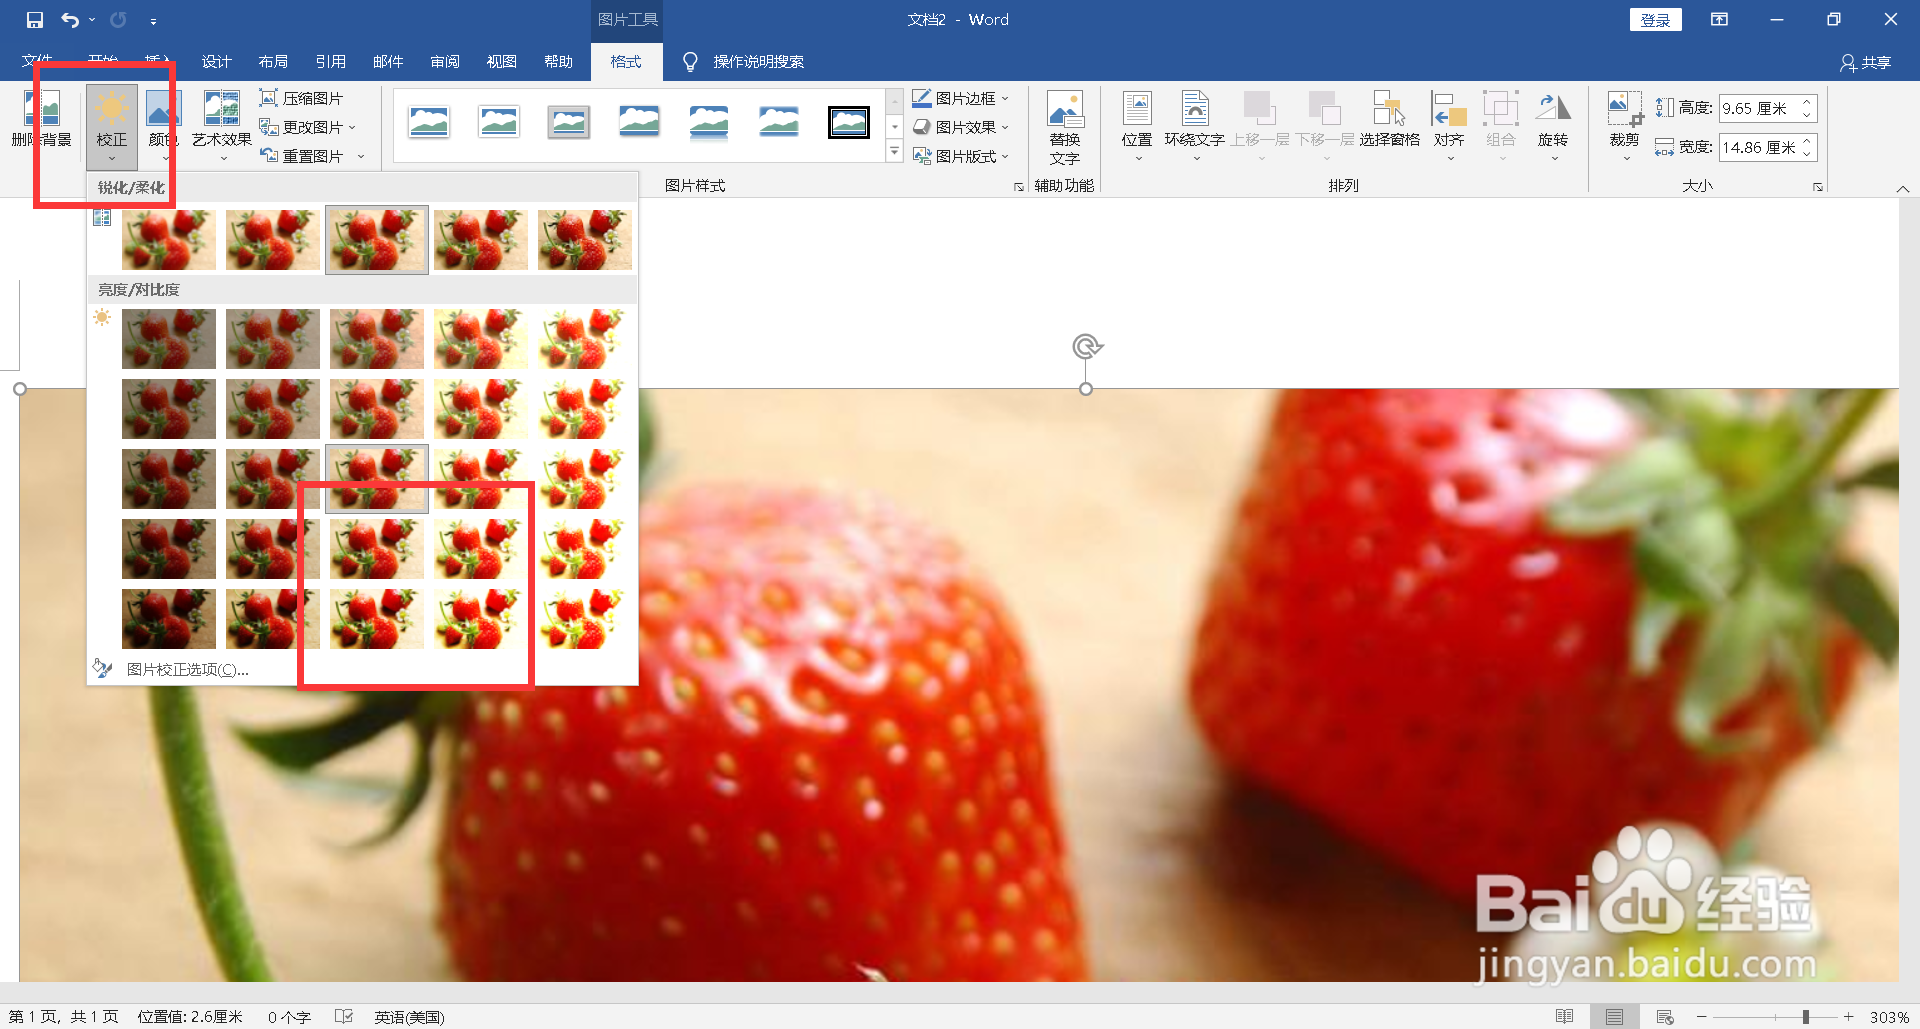Screen dimensions: 1920x1029
Task: Open the Reset Picture dropdown arrow
Action: click(361, 156)
